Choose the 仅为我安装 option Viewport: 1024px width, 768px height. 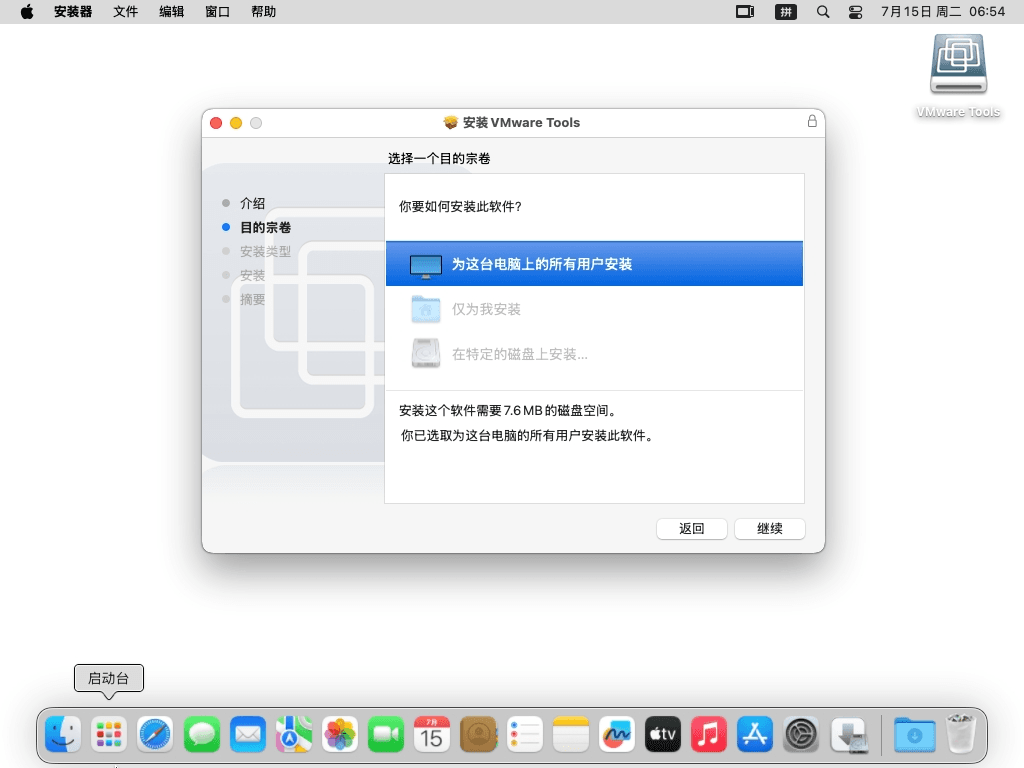pos(594,309)
